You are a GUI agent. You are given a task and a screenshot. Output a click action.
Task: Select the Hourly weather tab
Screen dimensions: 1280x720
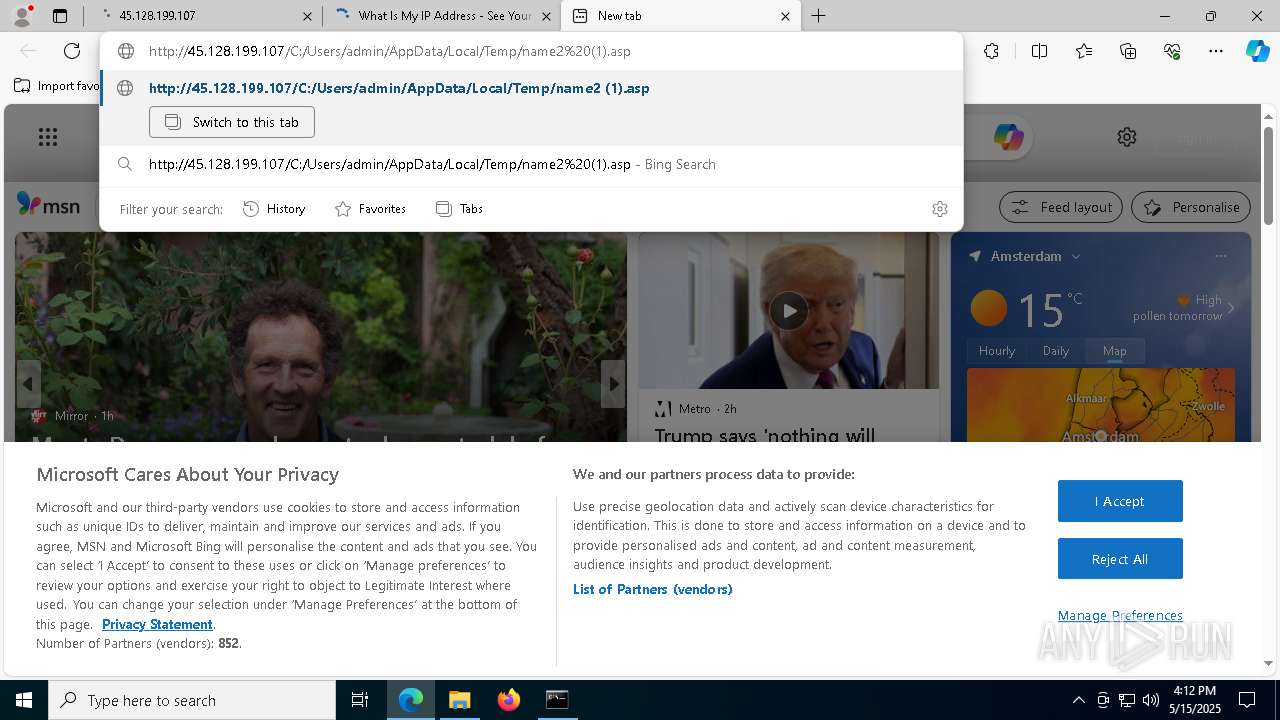click(997, 351)
